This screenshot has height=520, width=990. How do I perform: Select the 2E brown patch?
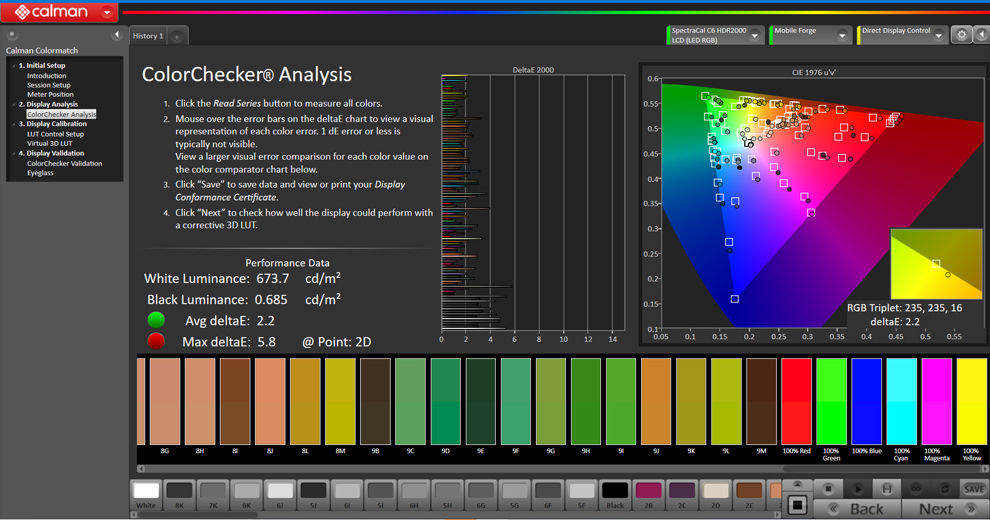tap(749, 494)
